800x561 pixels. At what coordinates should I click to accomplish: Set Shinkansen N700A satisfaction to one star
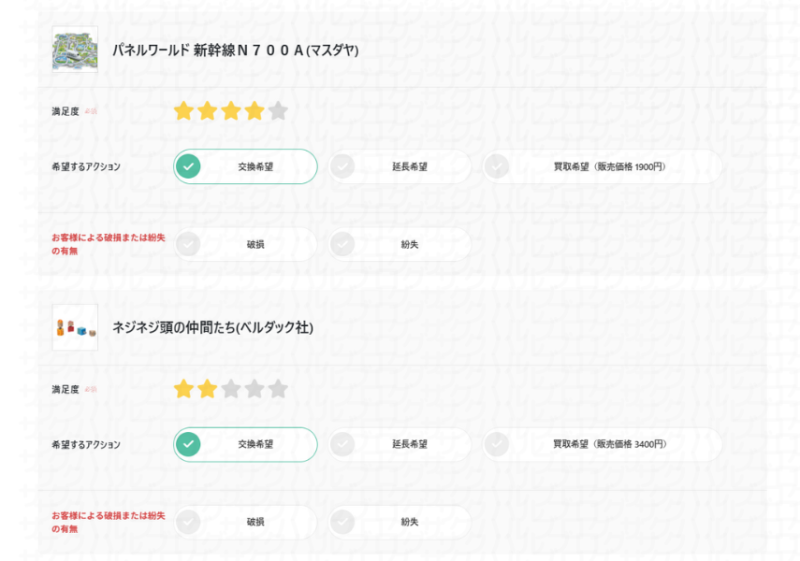pos(184,111)
